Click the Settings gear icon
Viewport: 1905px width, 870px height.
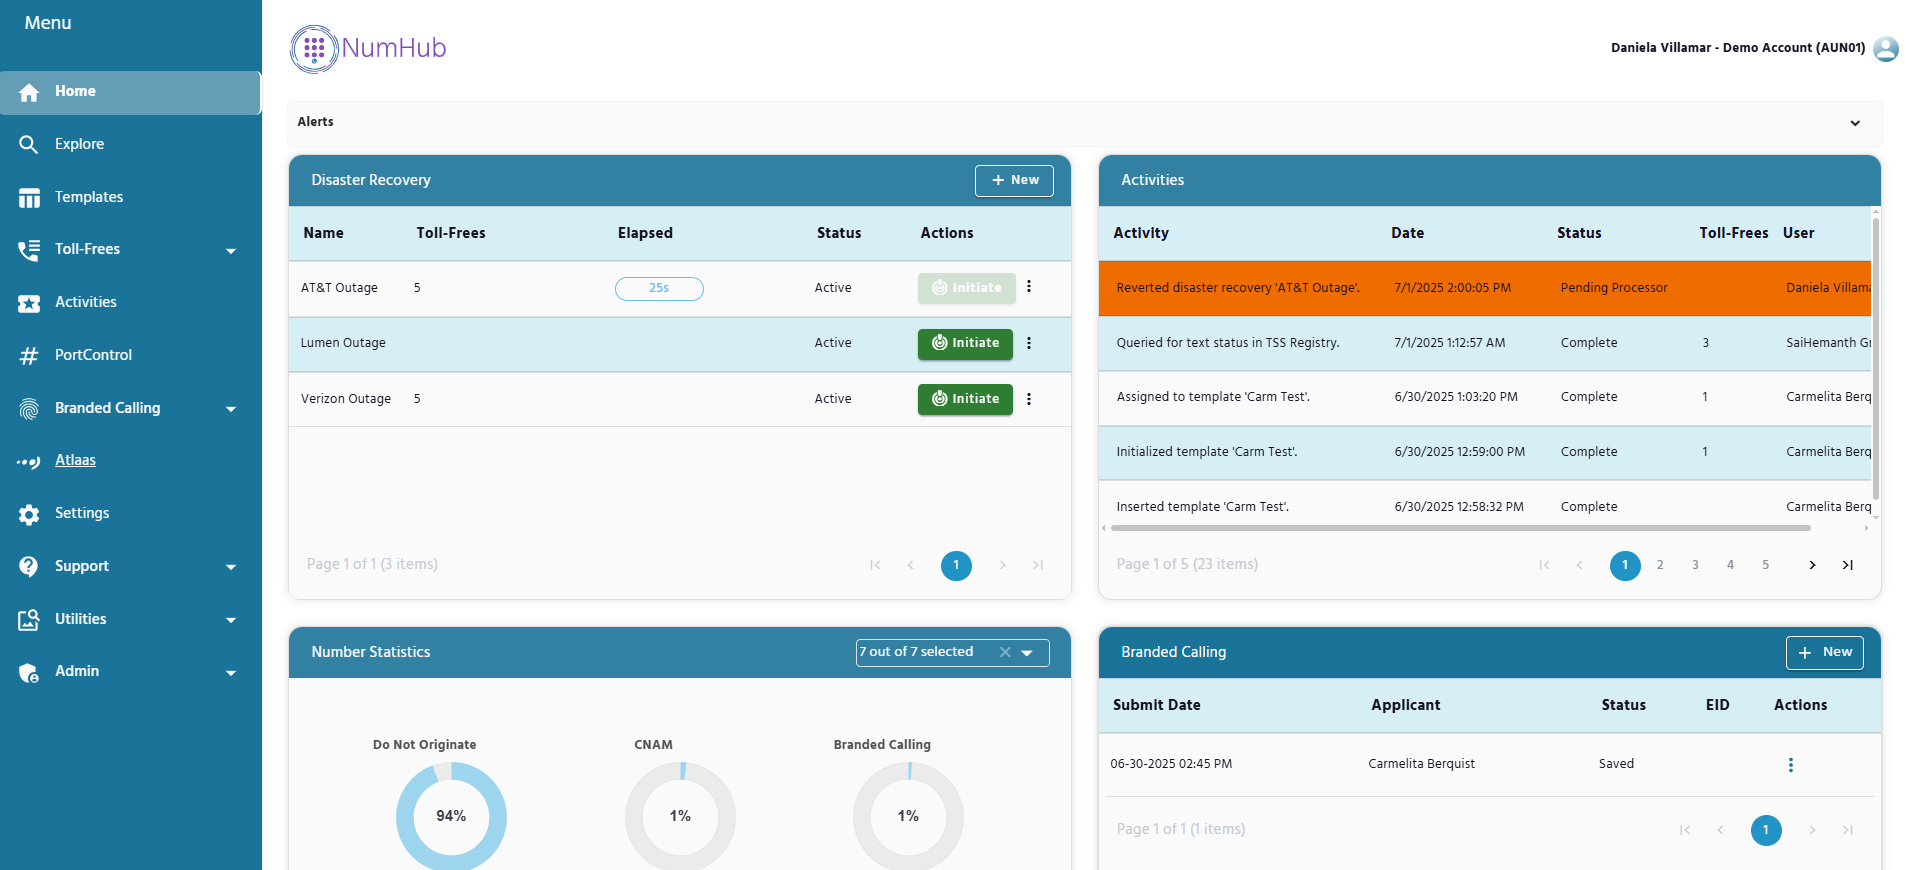pyautogui.click(x=29, y=514)
